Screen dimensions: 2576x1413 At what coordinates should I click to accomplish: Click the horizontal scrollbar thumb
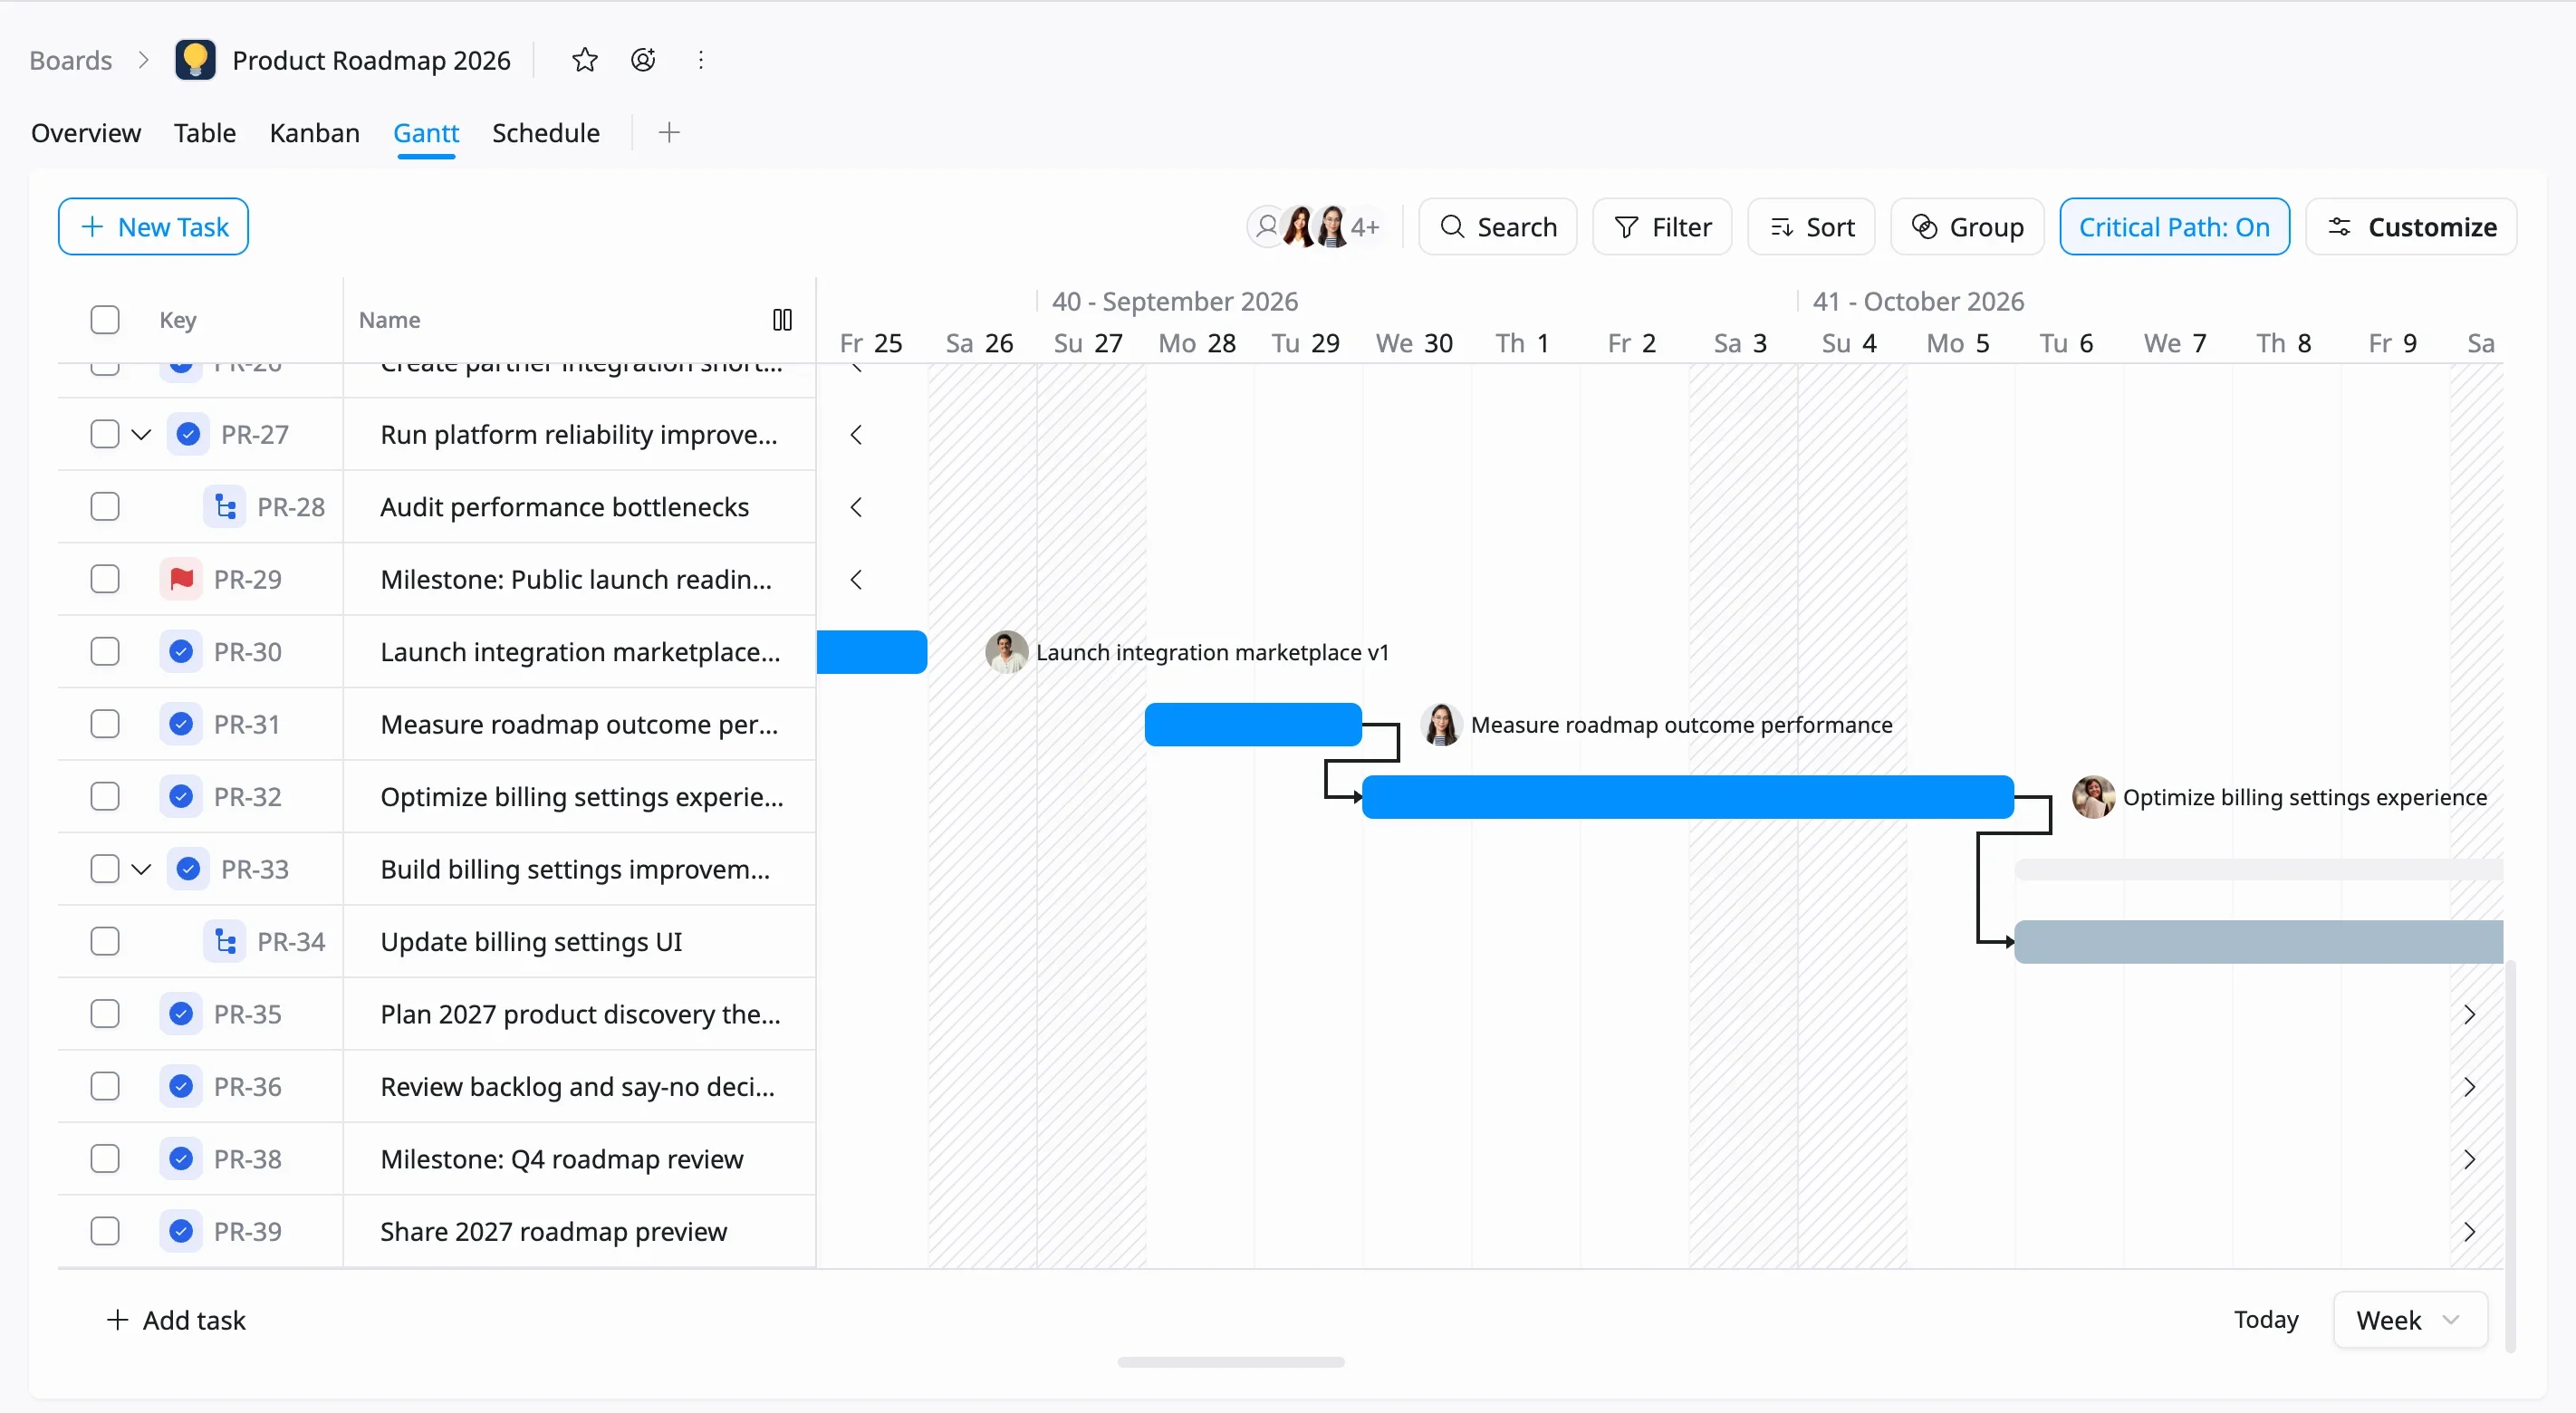click(1231, 1362)
